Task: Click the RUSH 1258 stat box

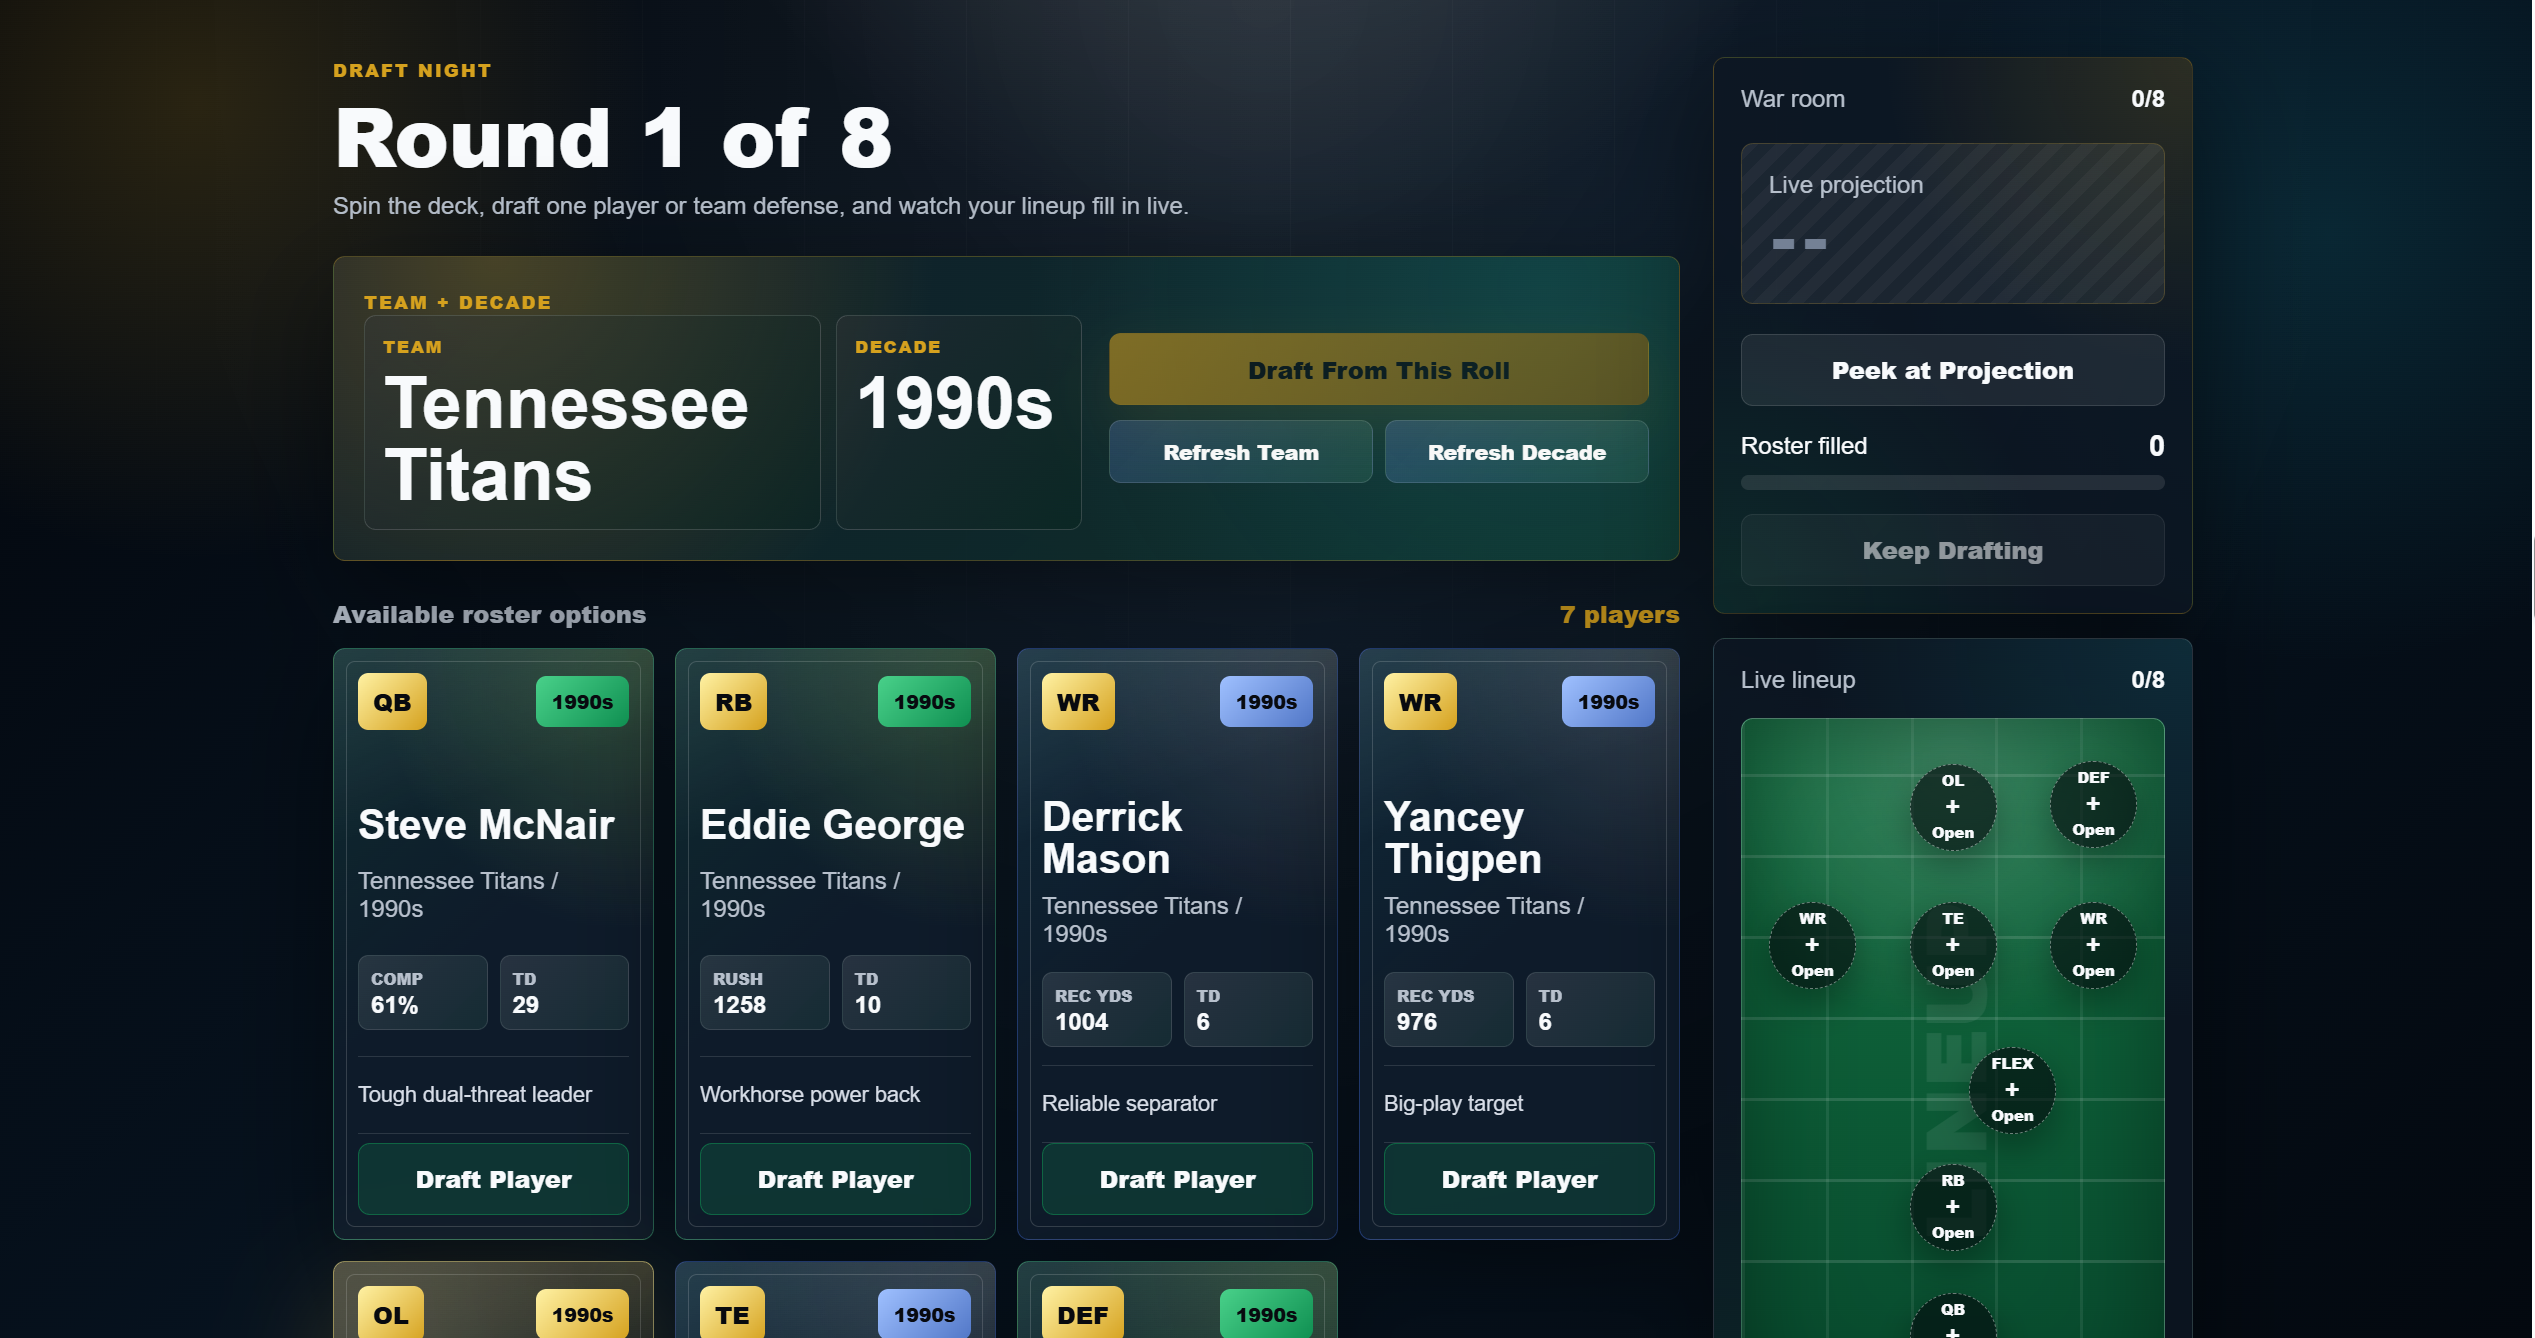Action: pos(765,992)
